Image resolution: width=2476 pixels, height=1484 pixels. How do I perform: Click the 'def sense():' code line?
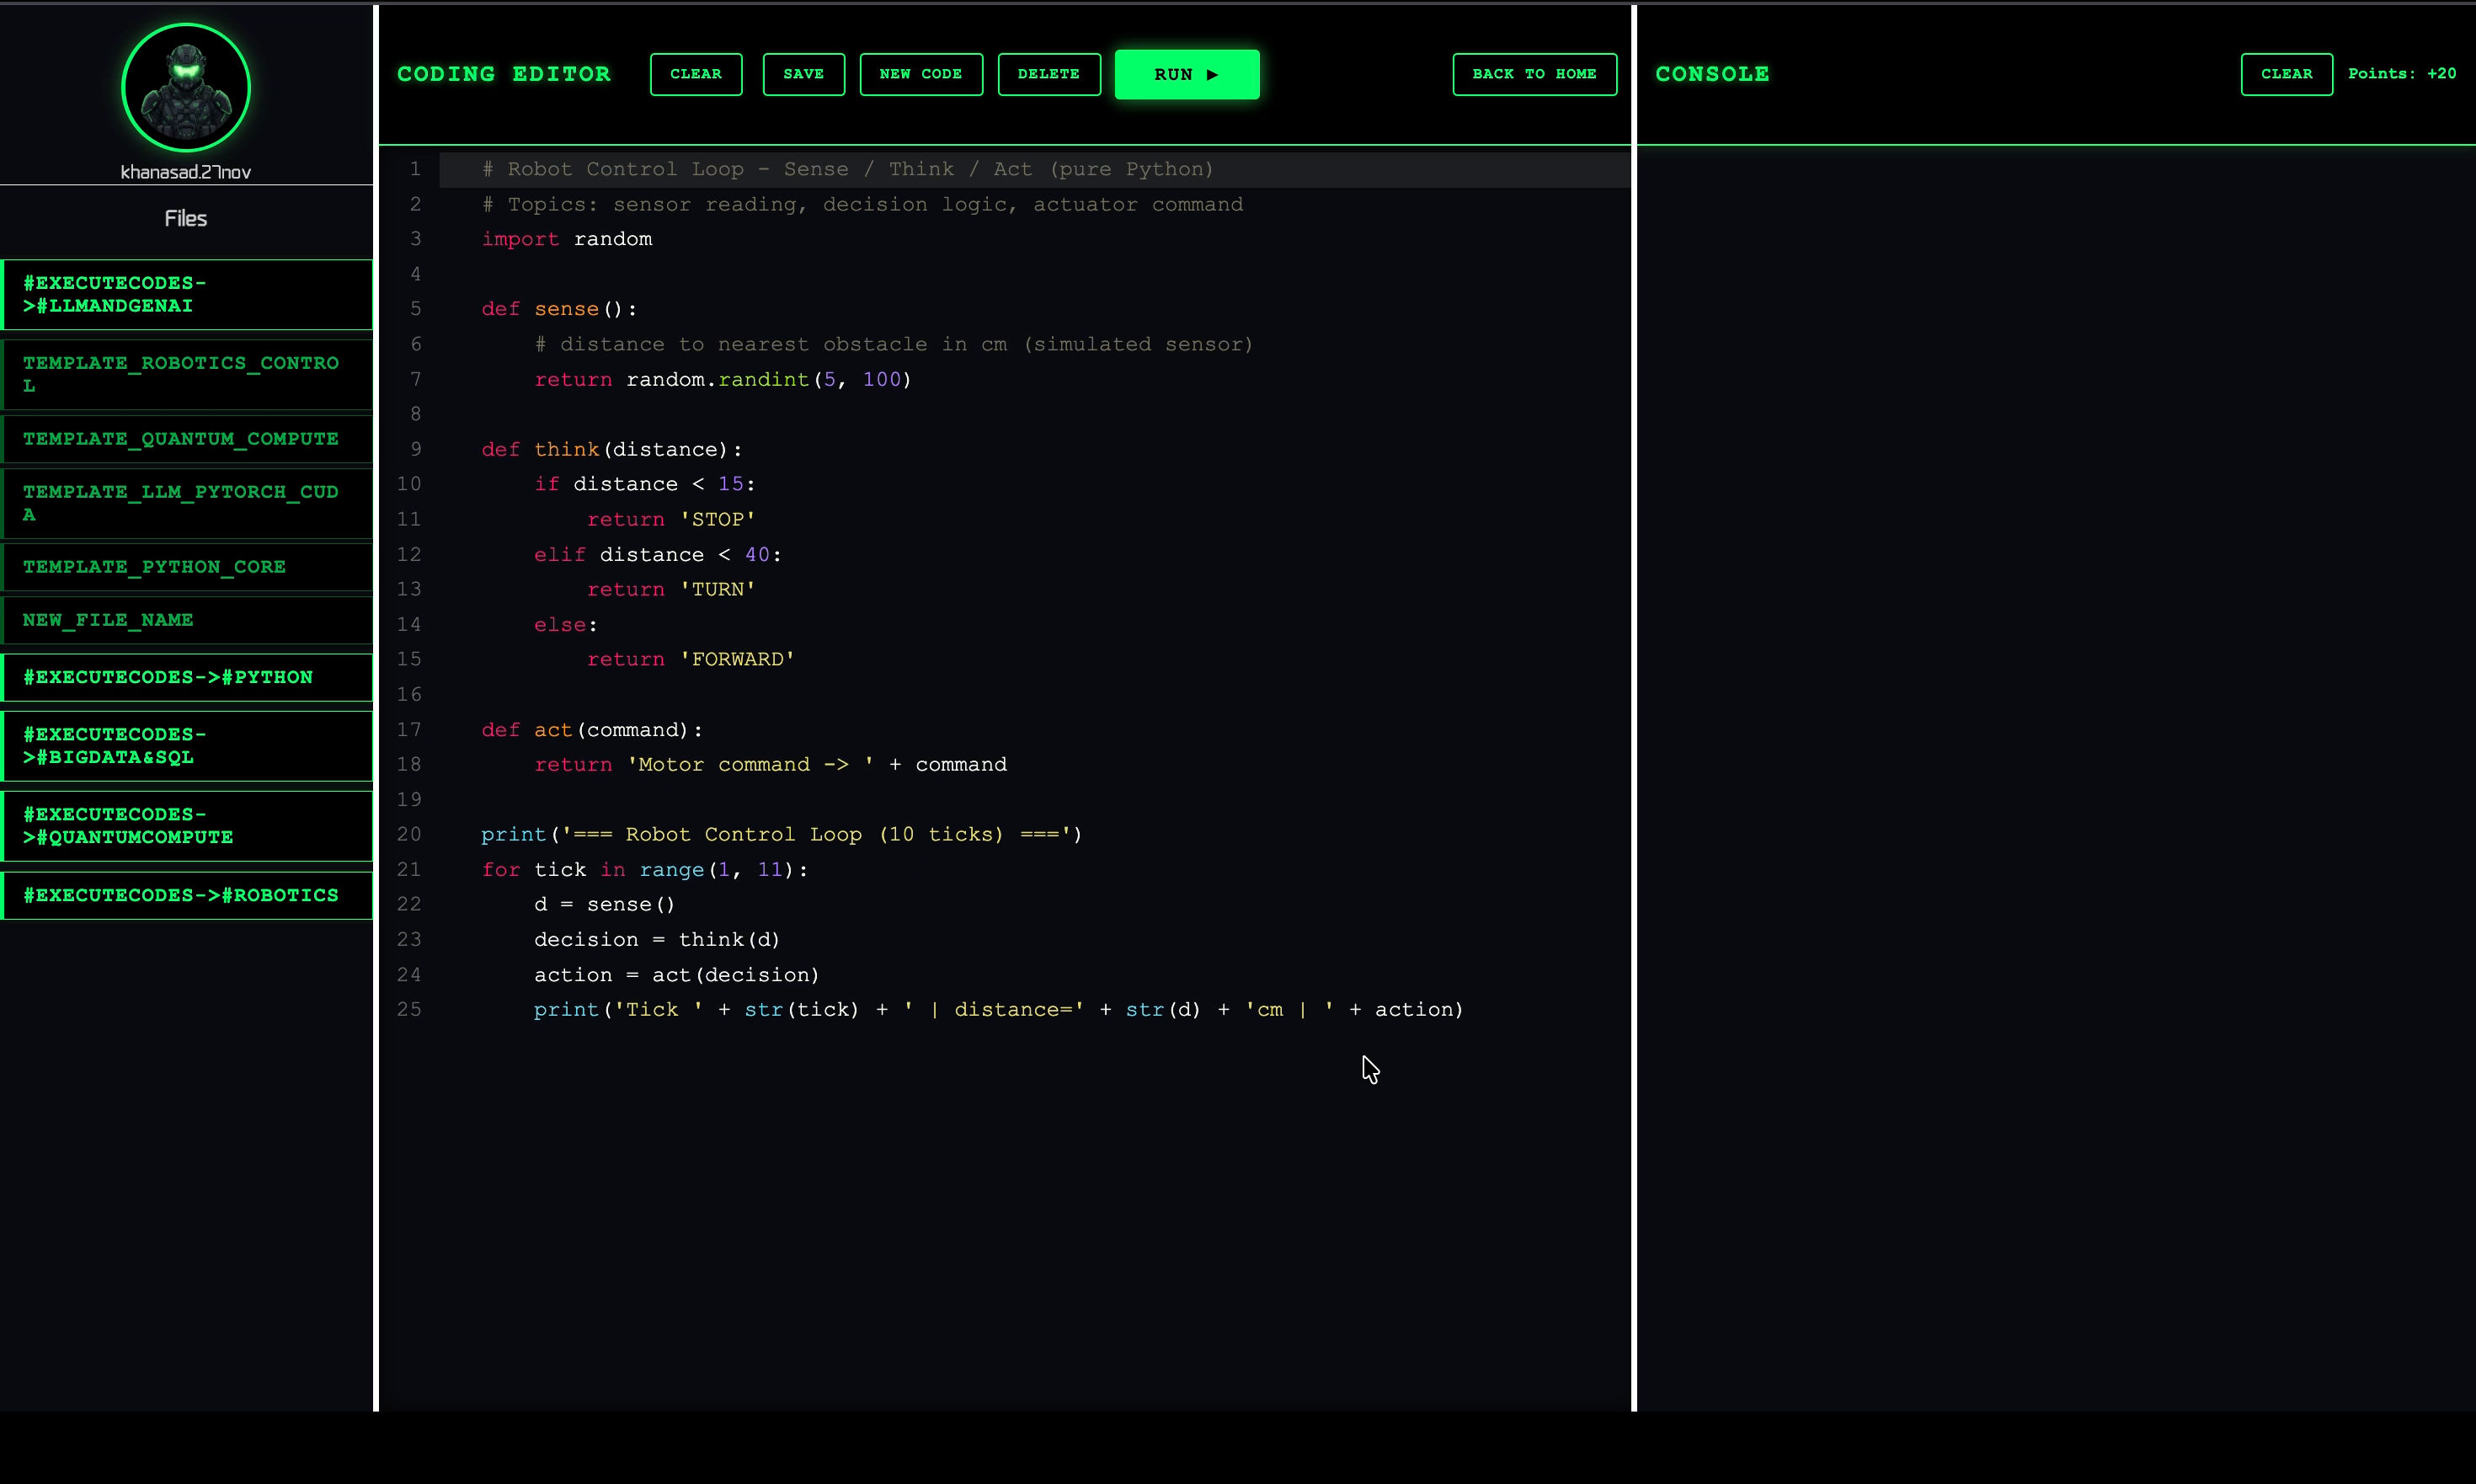(559, 309)
